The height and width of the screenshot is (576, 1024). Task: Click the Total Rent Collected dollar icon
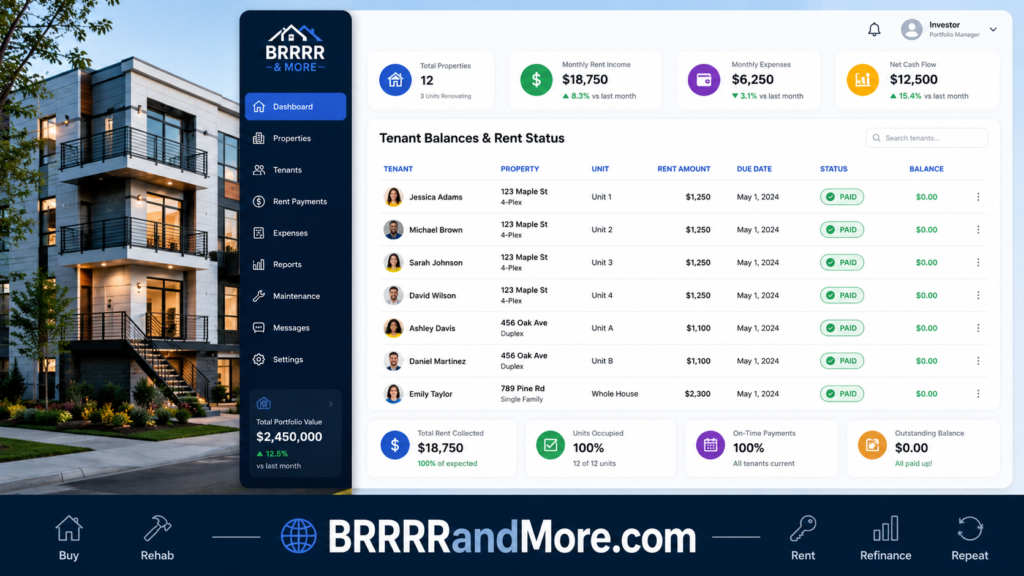coord(394,445)
